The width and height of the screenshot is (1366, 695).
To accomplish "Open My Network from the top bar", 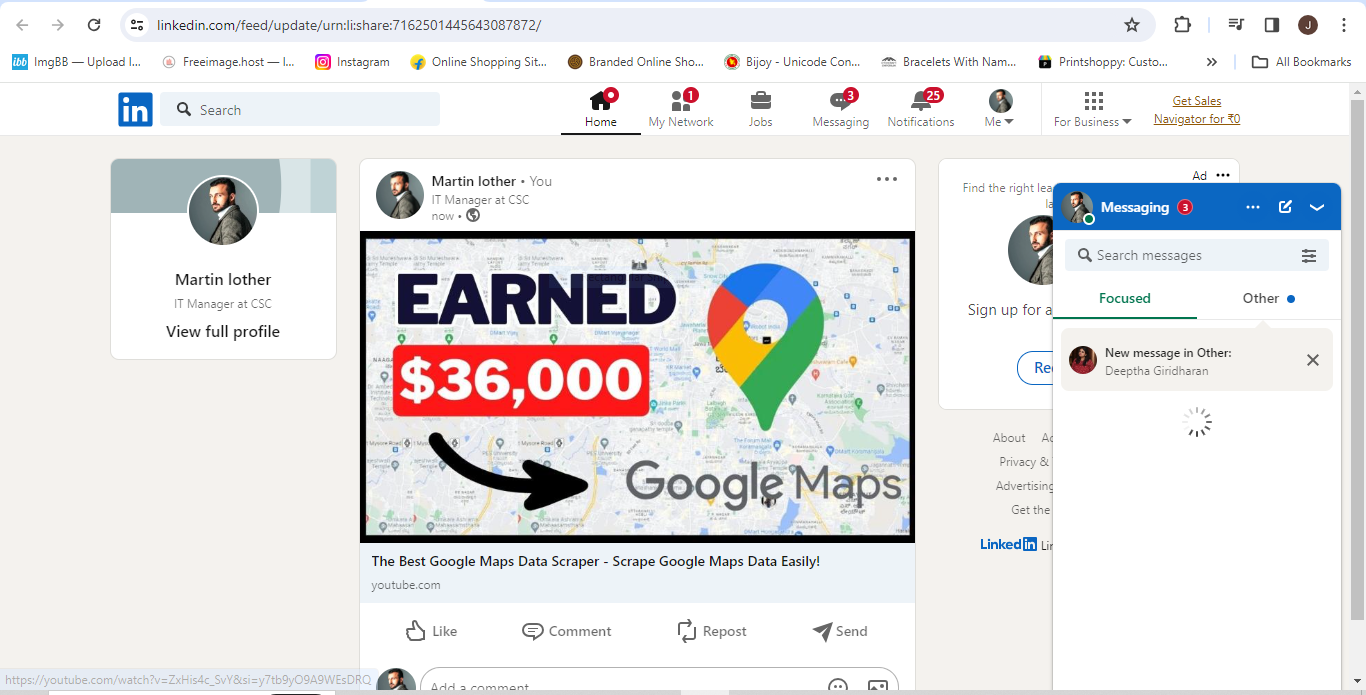I will click(680, 109).
